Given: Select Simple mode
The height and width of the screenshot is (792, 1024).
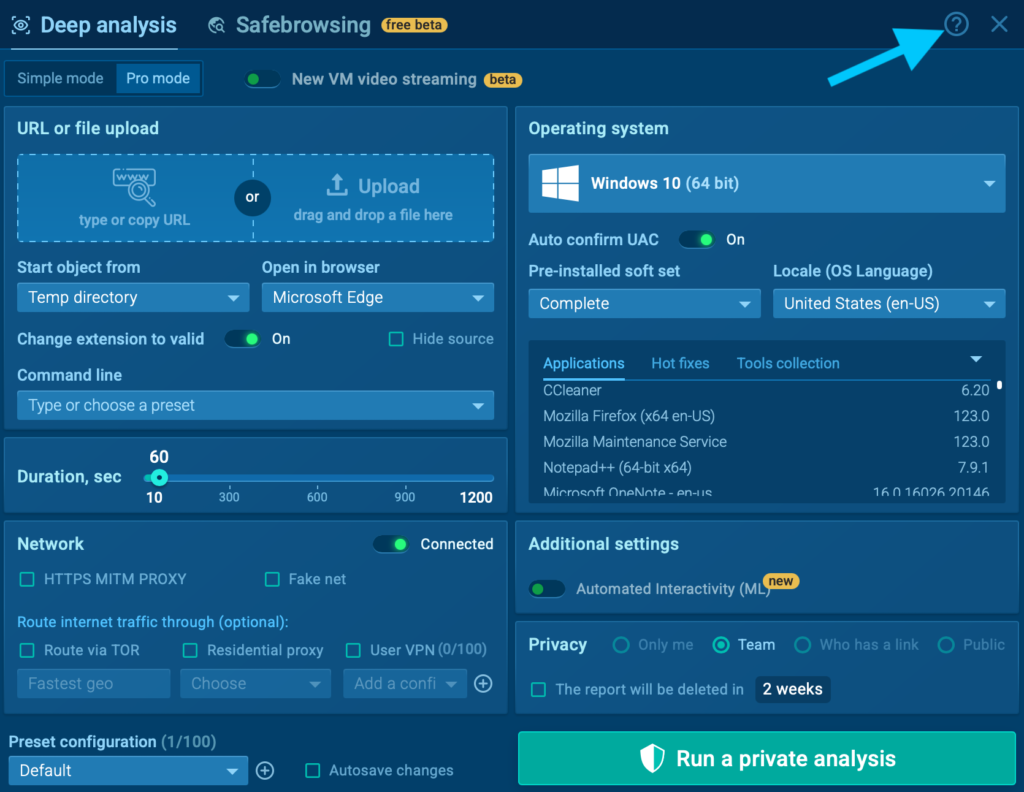Looking at the screenshot, I should (60, 78).
